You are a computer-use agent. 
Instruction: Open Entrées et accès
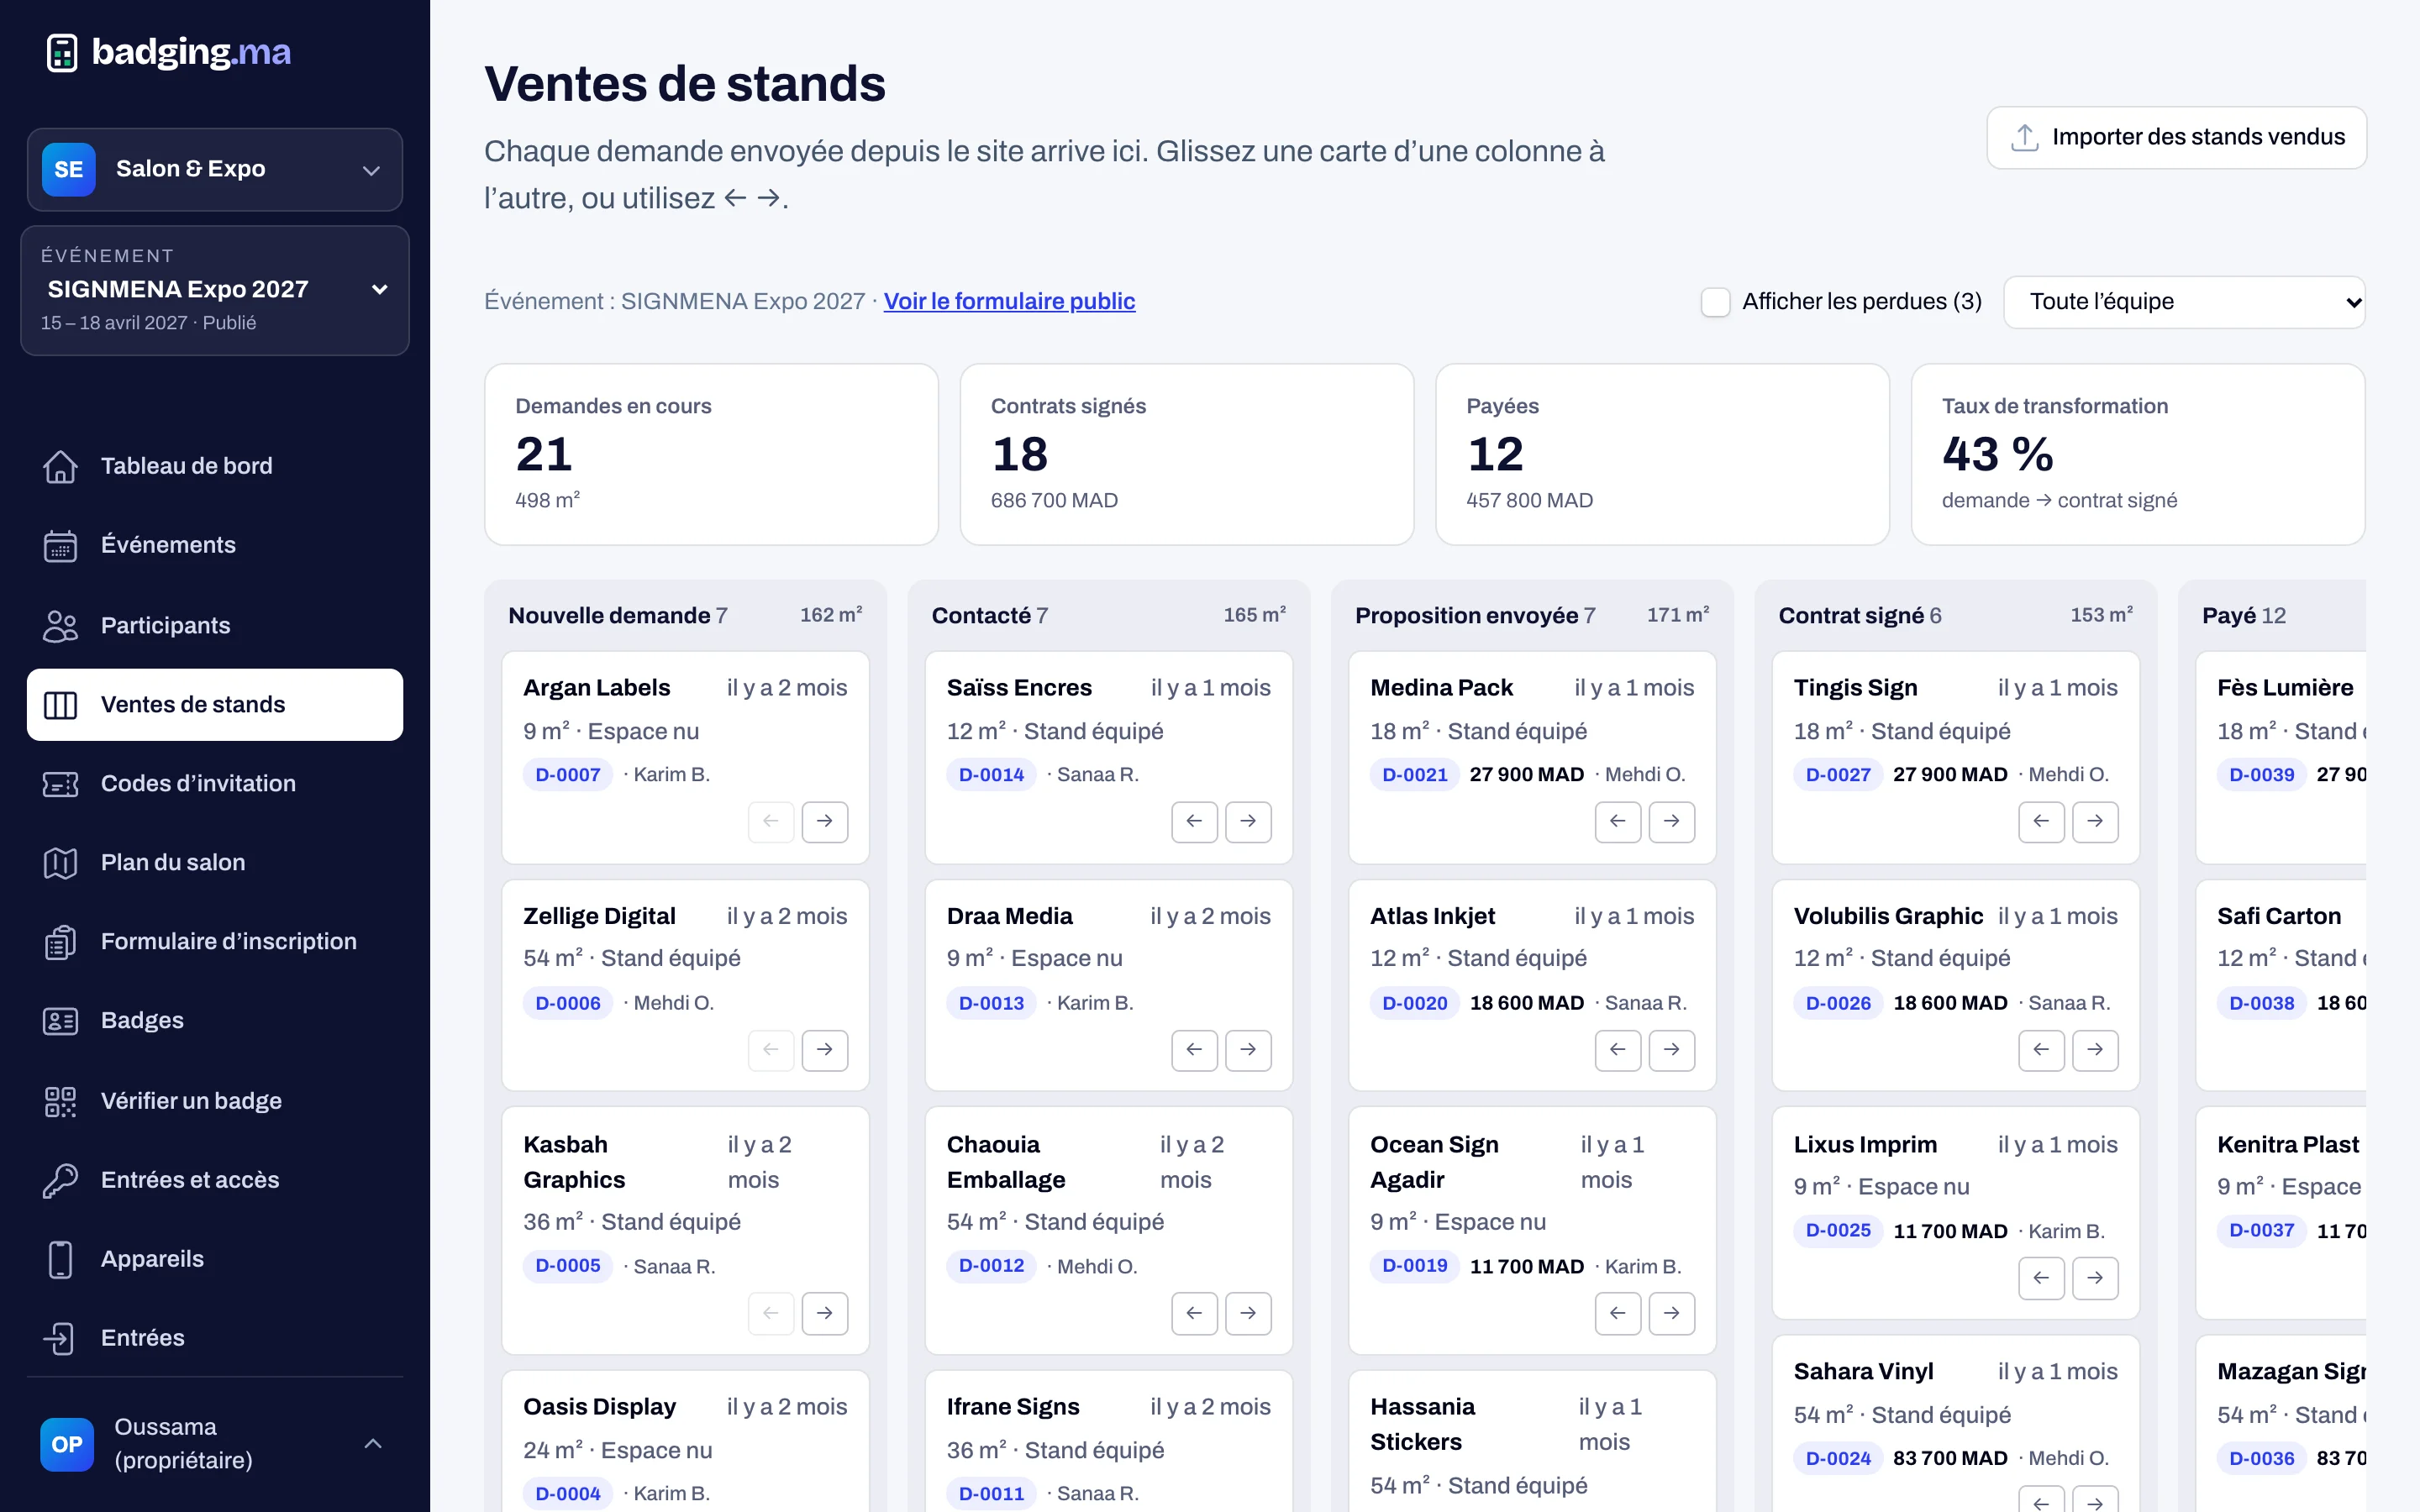tap(215, 1180)
